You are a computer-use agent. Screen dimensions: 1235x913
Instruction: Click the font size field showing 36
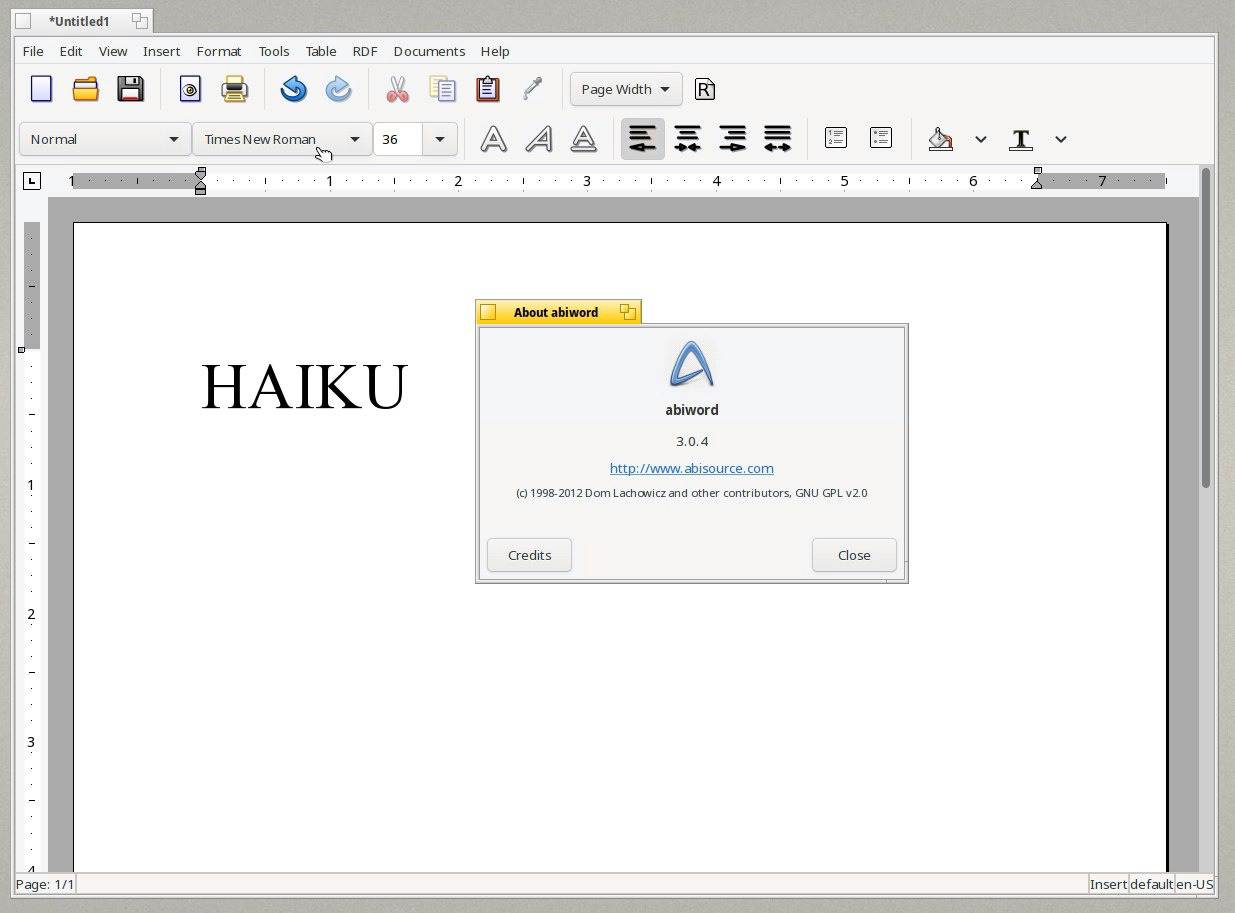398,139
